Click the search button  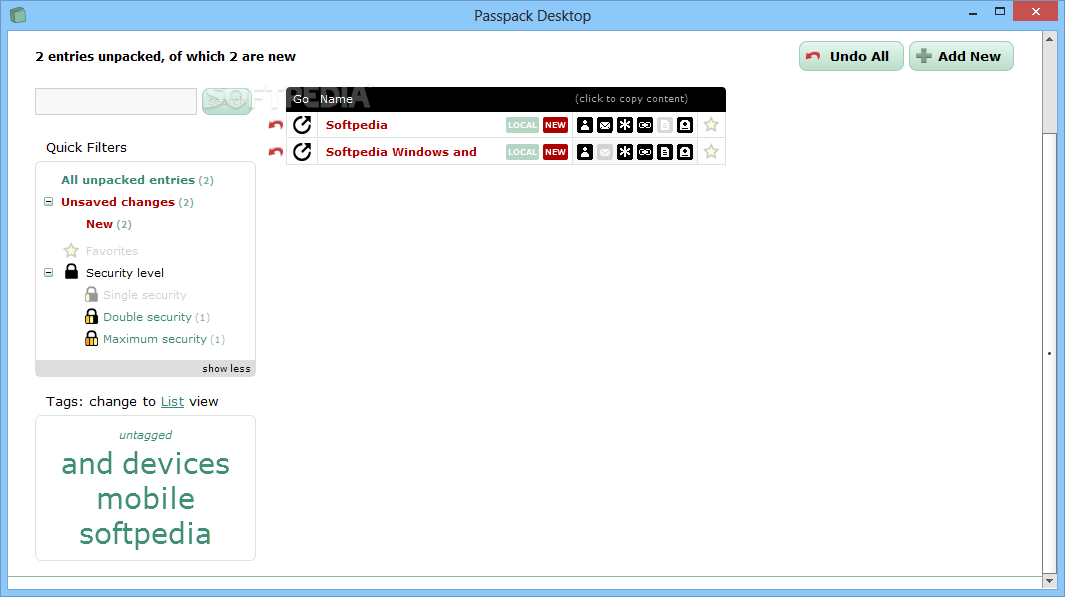point(227,101)
